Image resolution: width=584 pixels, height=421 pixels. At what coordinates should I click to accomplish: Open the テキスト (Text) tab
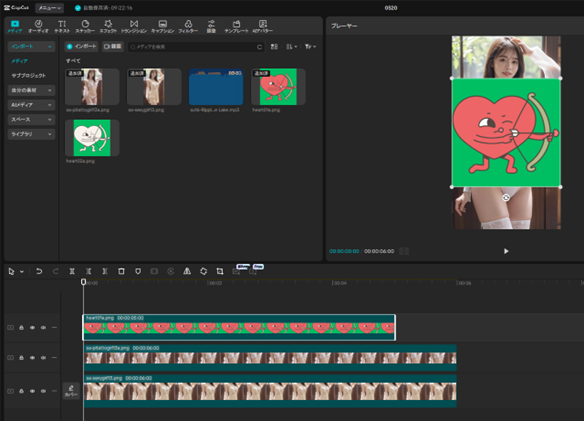click(62, 26)
